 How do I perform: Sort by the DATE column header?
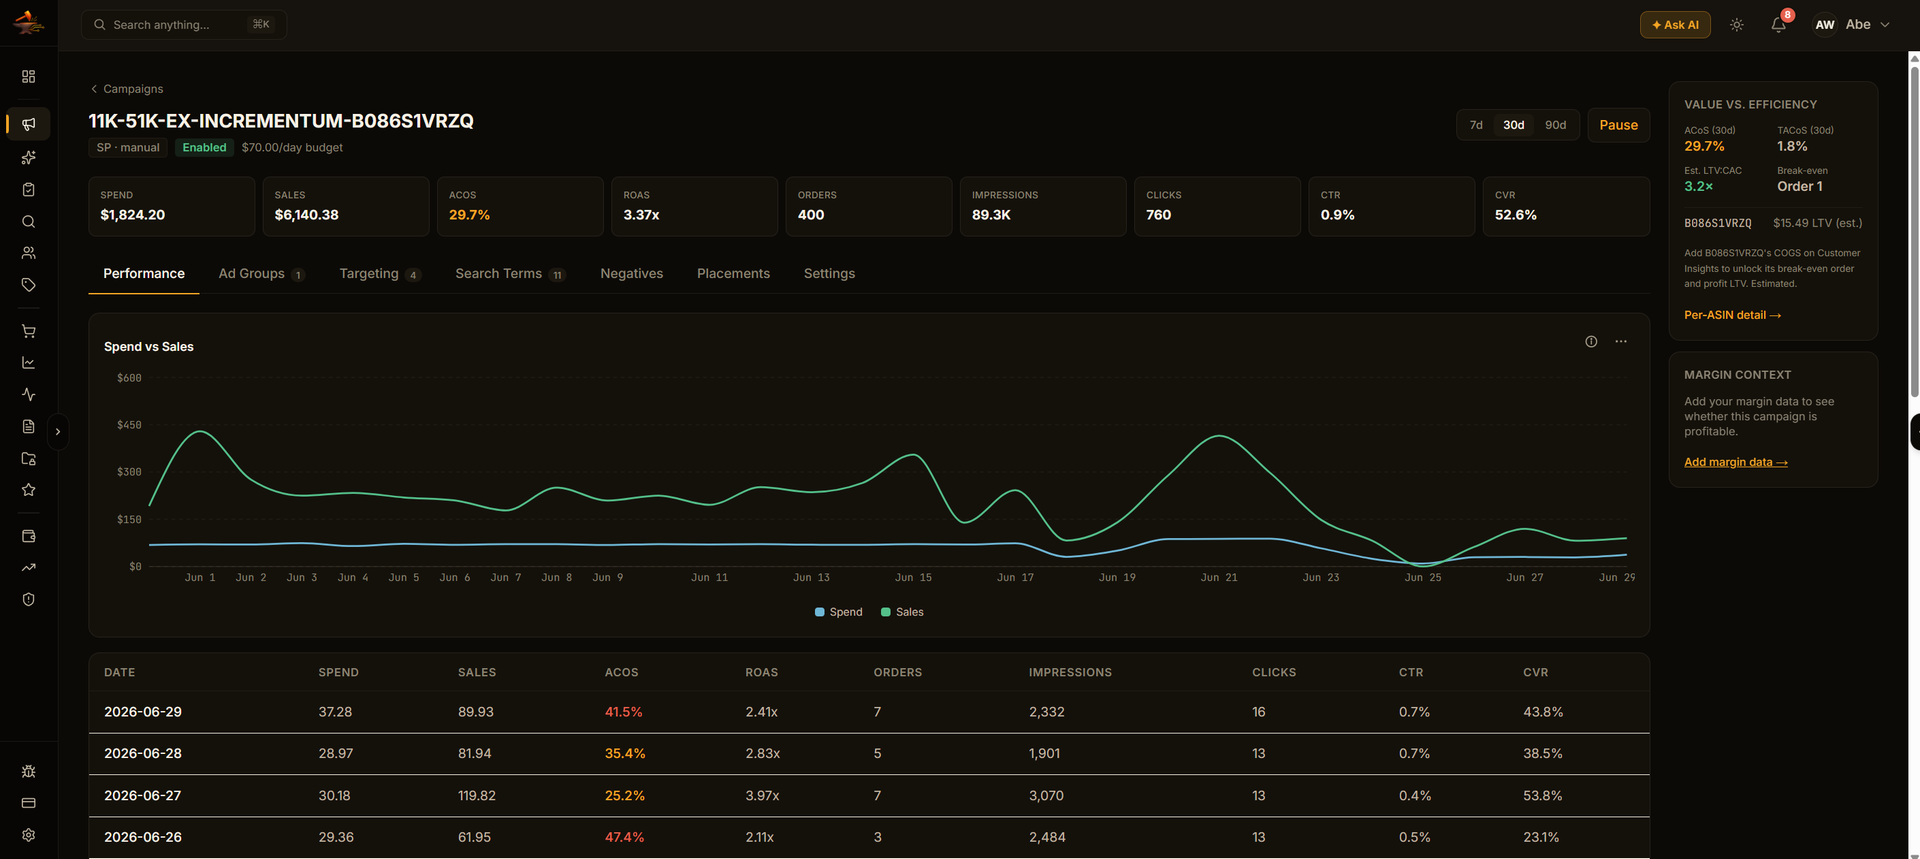click(119, 673)
